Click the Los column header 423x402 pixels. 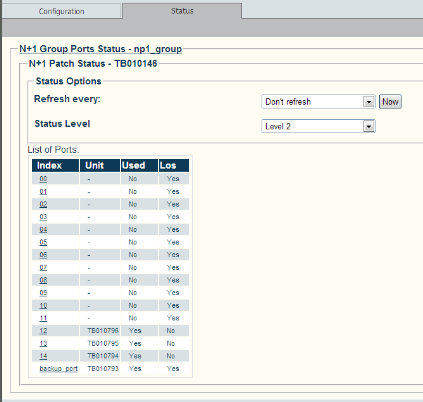pyautogui.click(x=174, y=165)
